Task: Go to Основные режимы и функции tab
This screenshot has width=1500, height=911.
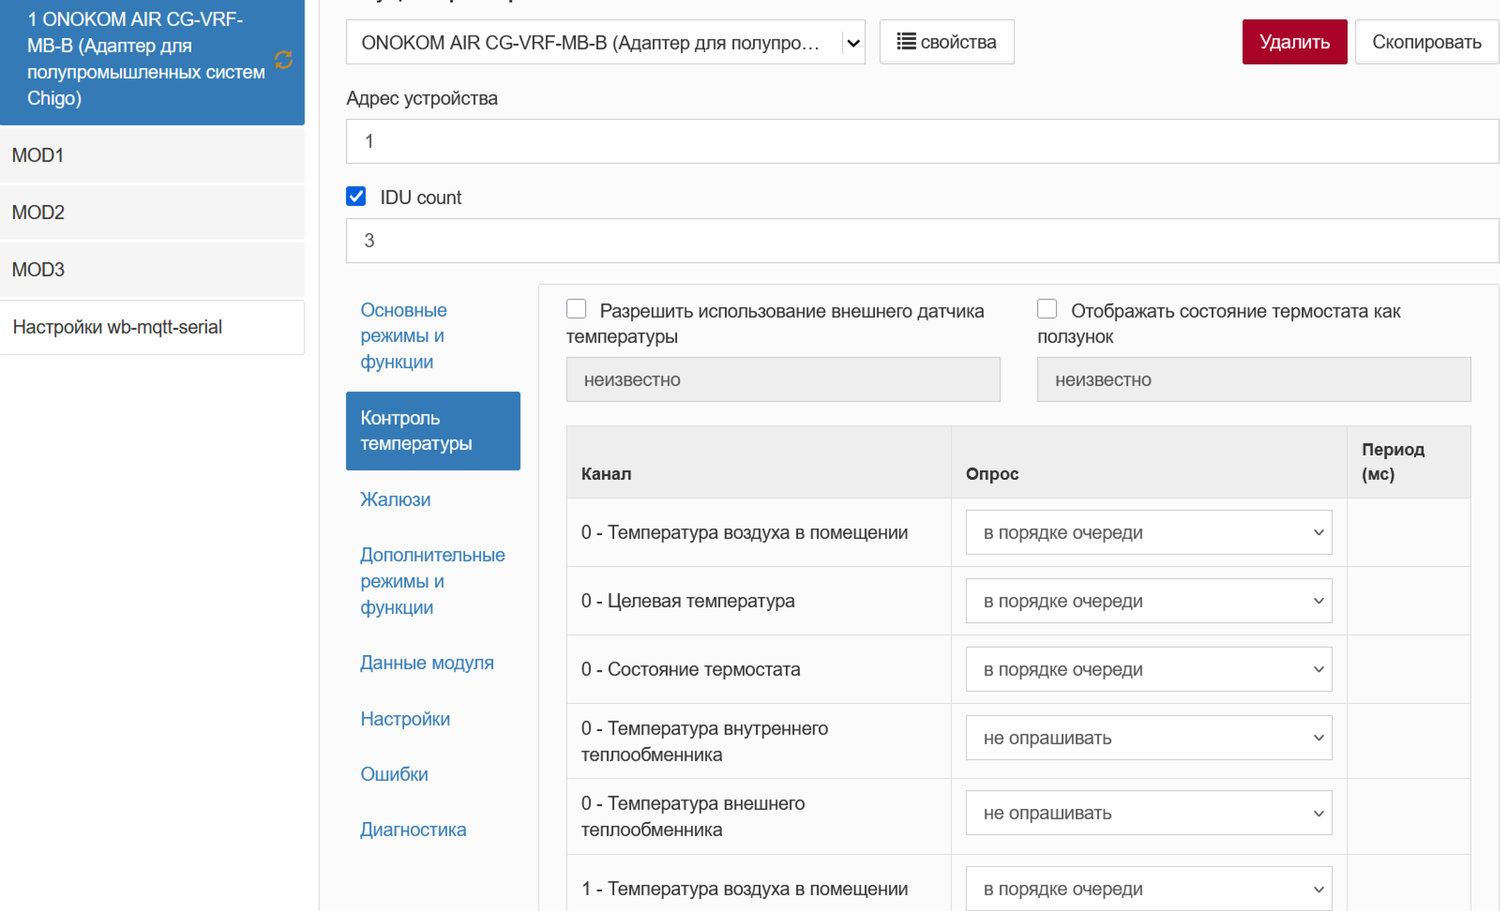Action: pyautogui.click(x=404, y=336)
